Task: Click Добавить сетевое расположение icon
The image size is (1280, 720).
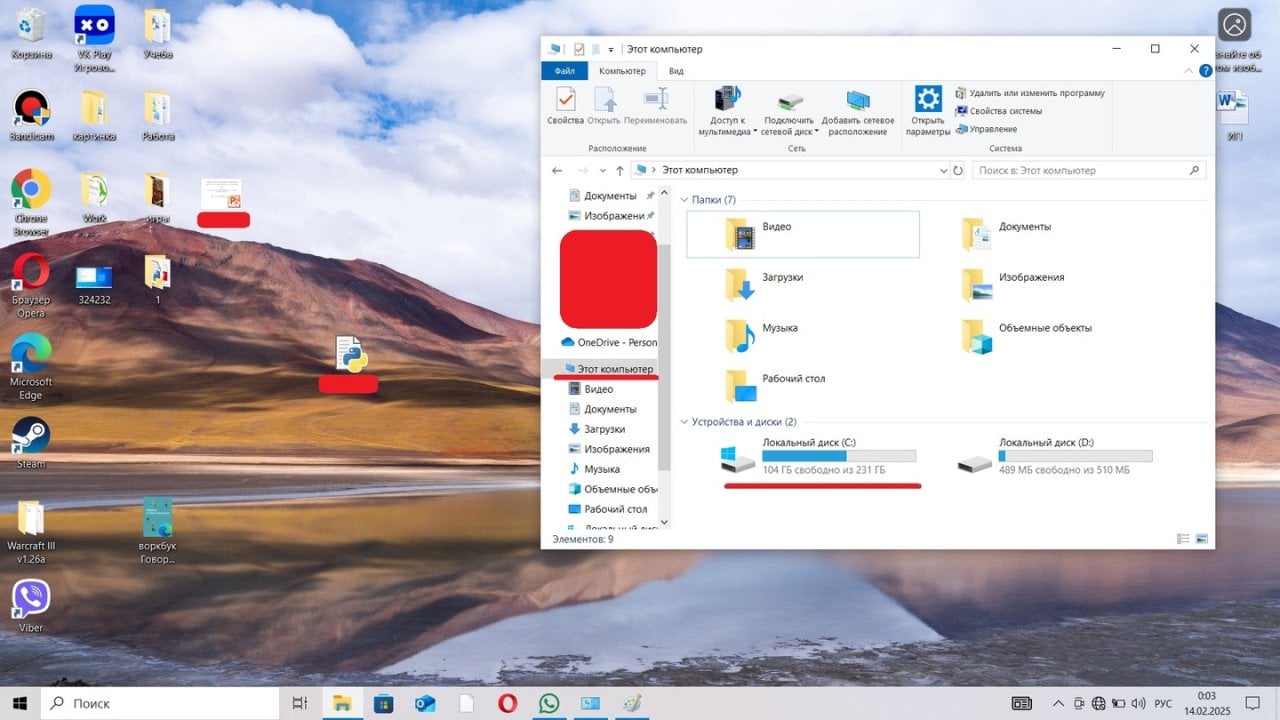Action: tap(858, 111)
